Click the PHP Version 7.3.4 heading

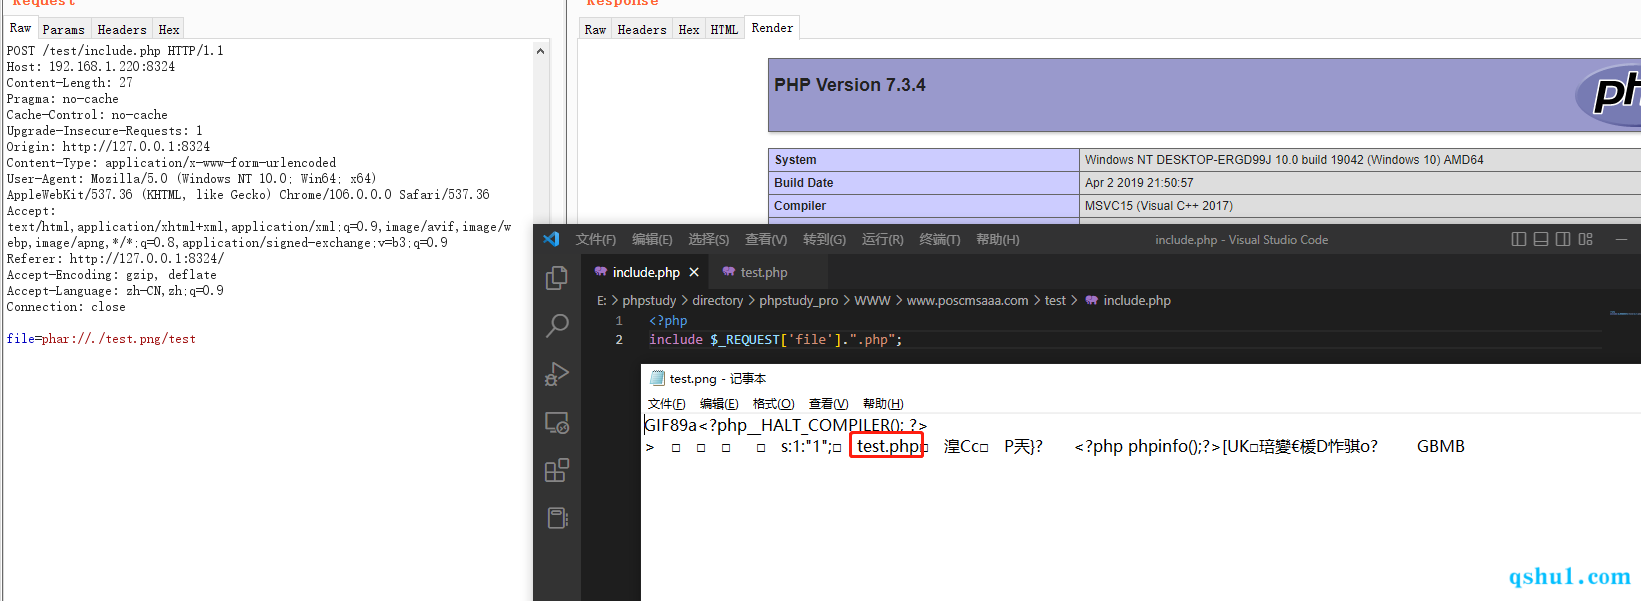pyautogui.click(x=850, y=85)
